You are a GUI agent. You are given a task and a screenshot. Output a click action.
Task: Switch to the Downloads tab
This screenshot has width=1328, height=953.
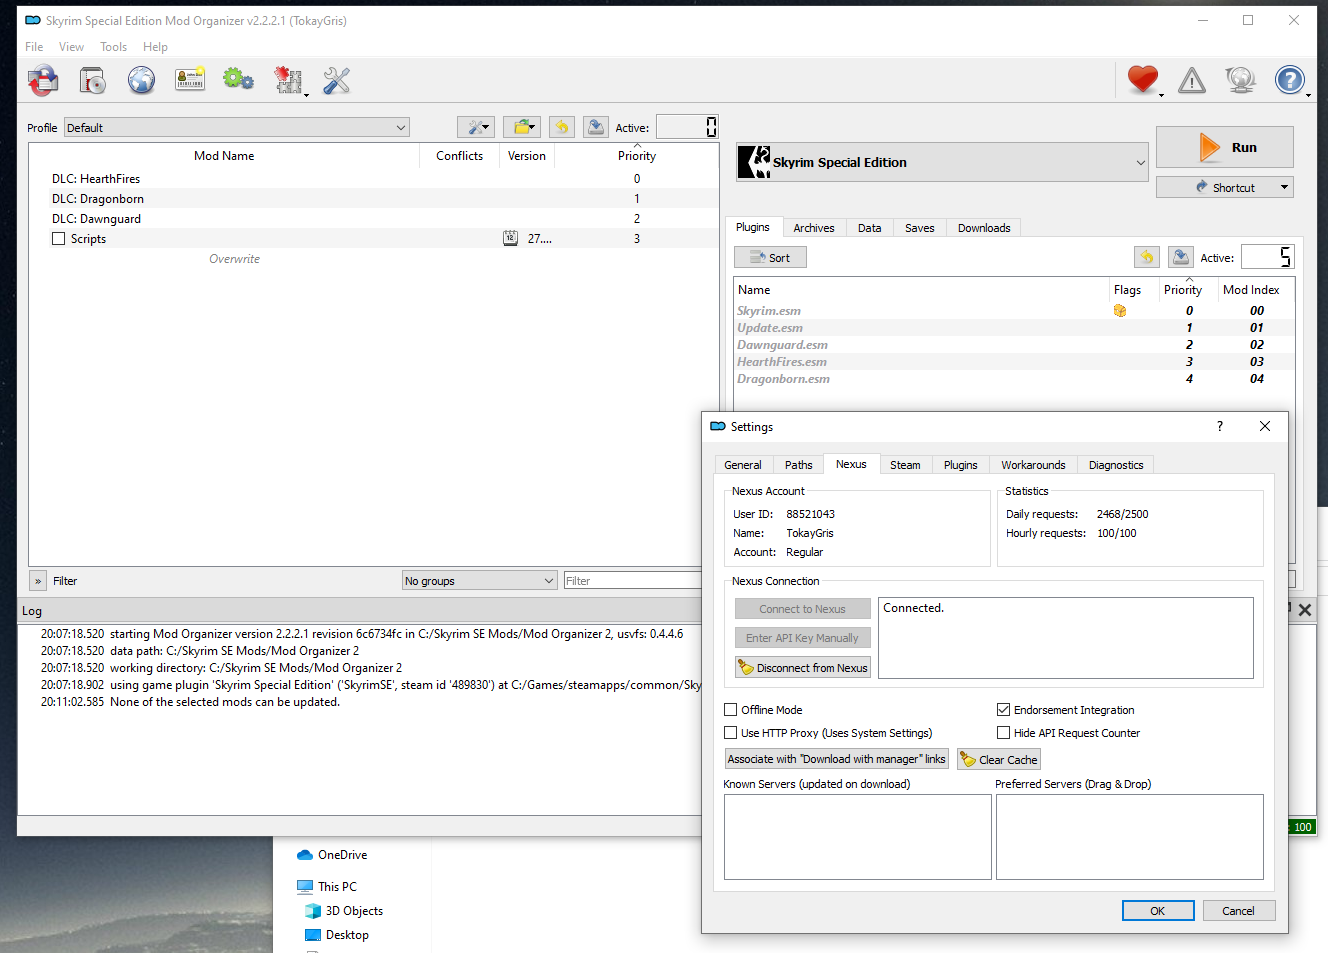pos(984,228)
